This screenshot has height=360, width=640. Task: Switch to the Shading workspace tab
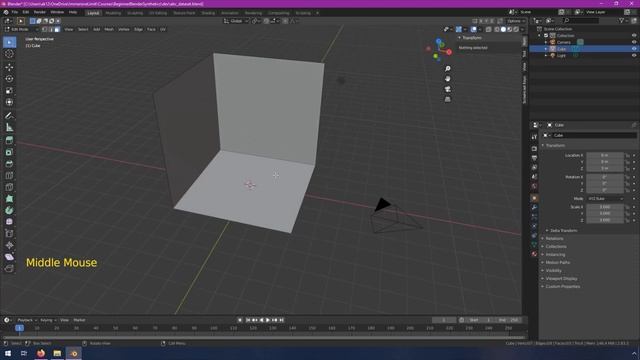[208, 13]
